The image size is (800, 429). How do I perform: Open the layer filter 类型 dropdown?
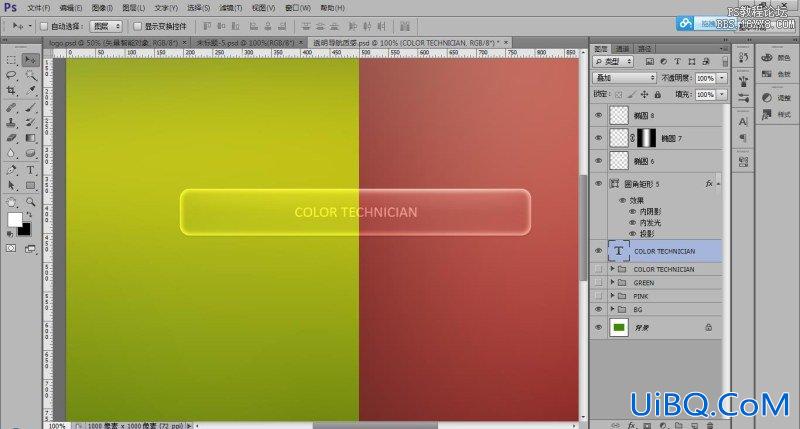pos(613,61)
